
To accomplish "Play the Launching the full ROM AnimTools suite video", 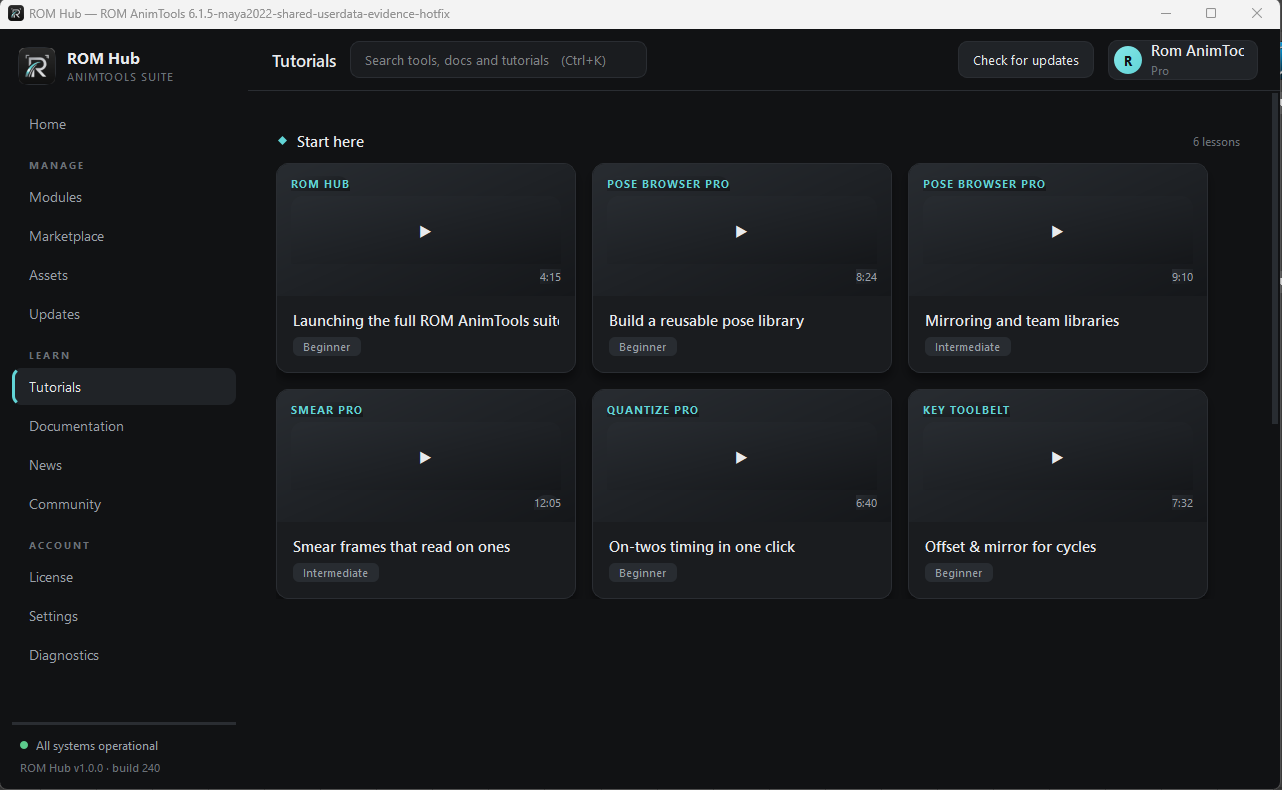I will point(425,231).
